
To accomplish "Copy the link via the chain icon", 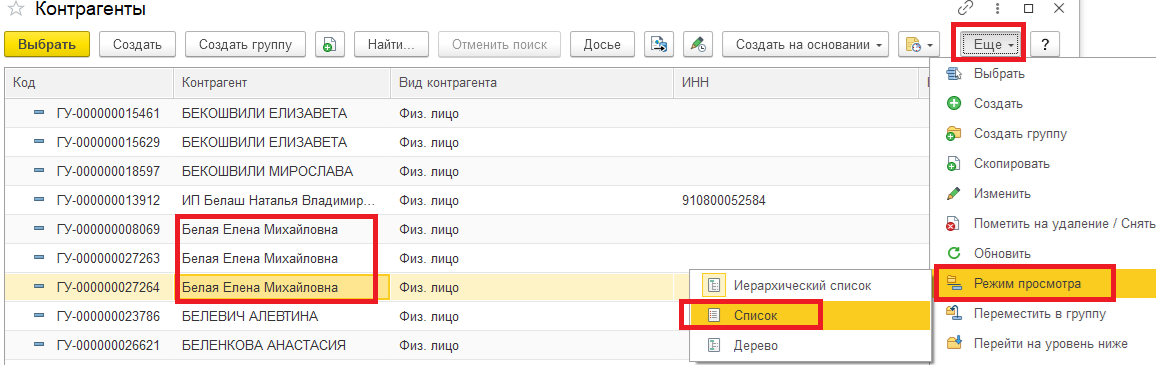I will (x=966, y=9).
